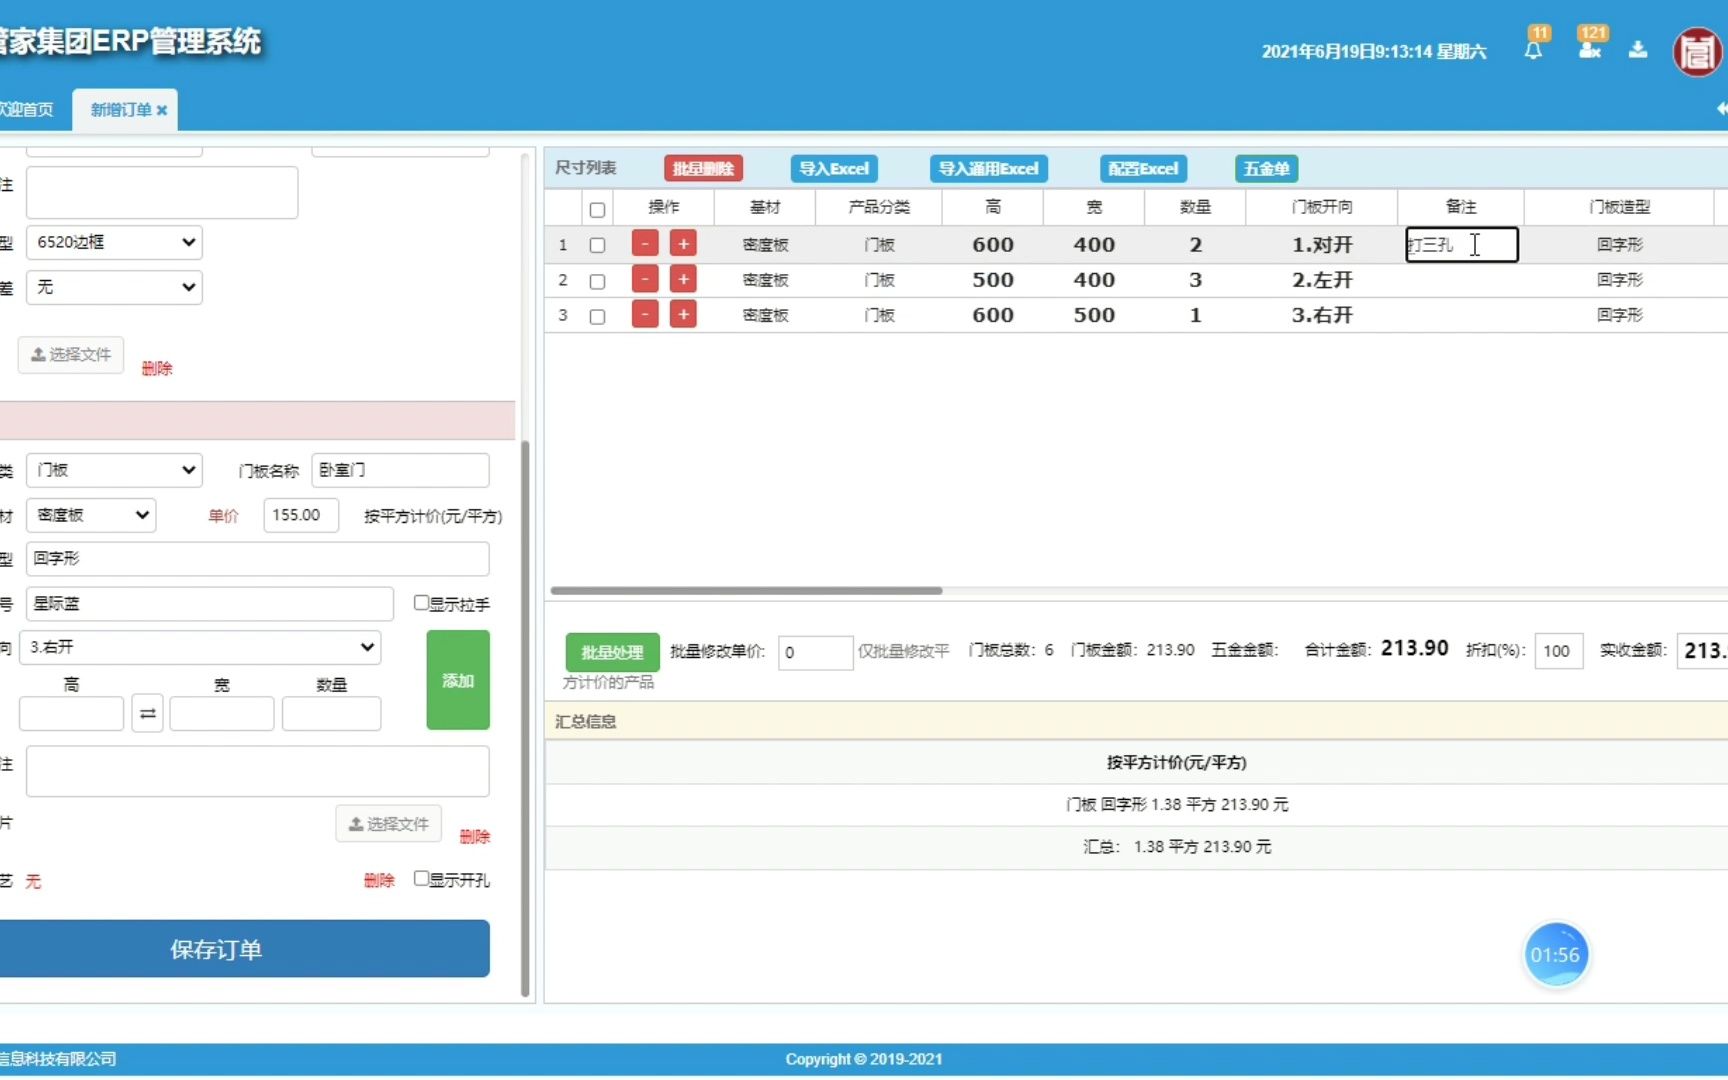
Task: Click the 1.对开 cell in row 1
Action: 1322,245
